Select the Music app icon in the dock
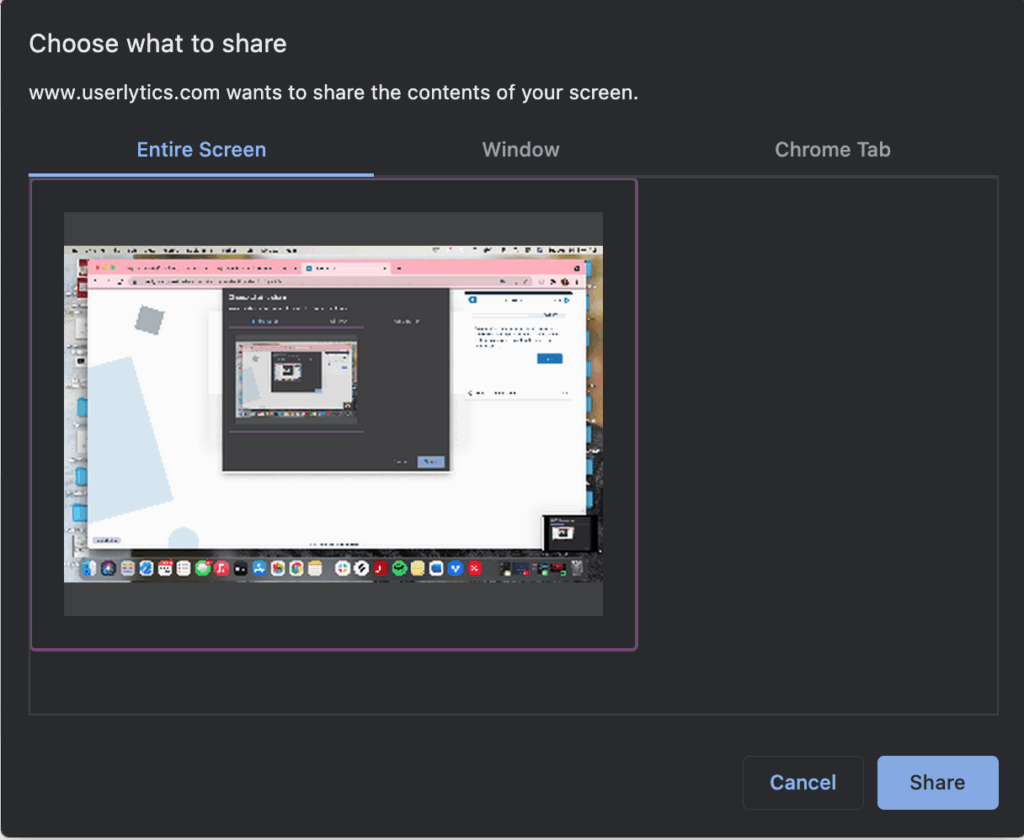Screen dimensions: 1024x840 220,568
